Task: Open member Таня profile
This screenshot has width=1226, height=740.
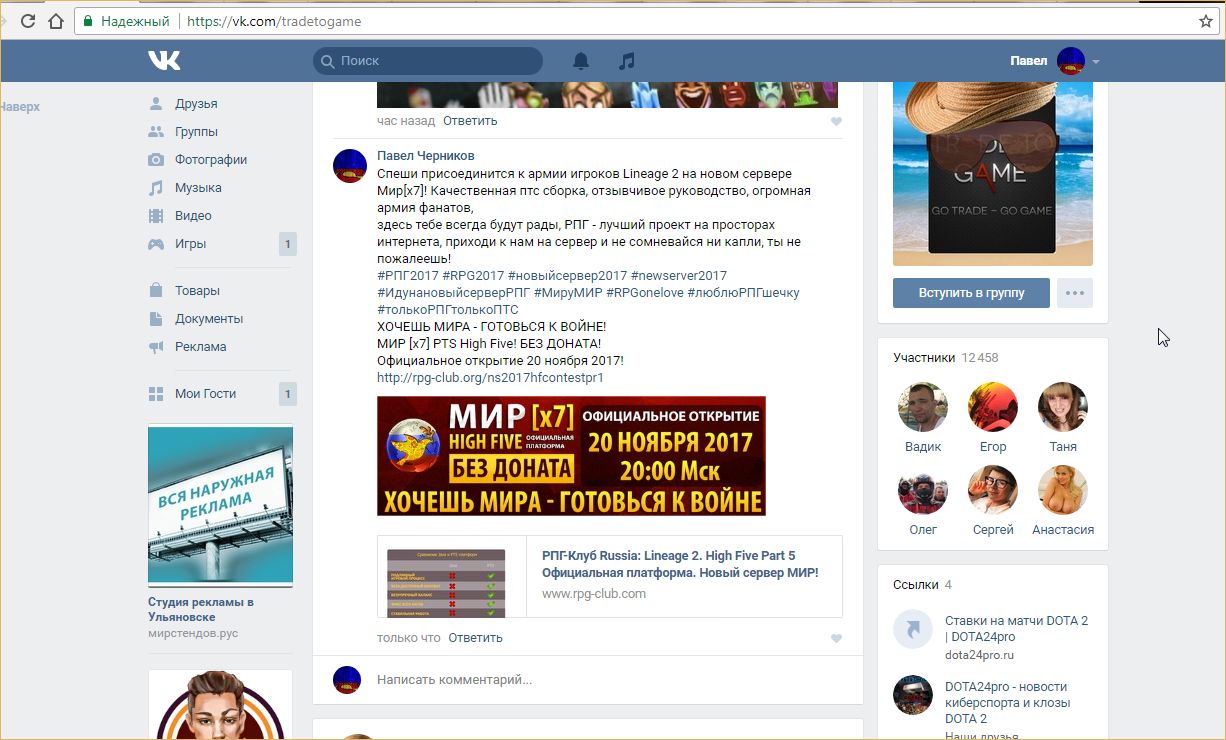Action: [1063, 418]
